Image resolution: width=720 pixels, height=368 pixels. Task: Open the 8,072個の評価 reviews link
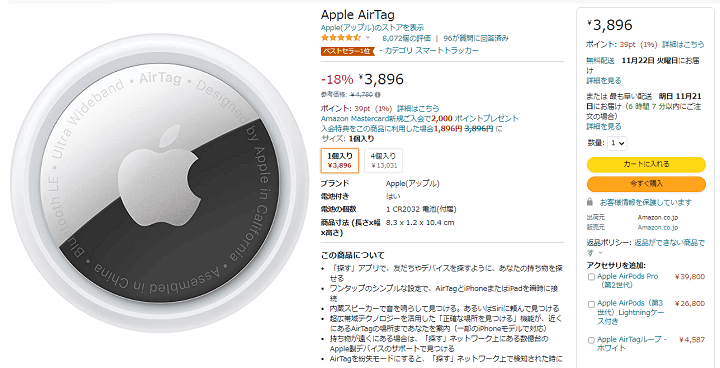coord(406,38)
